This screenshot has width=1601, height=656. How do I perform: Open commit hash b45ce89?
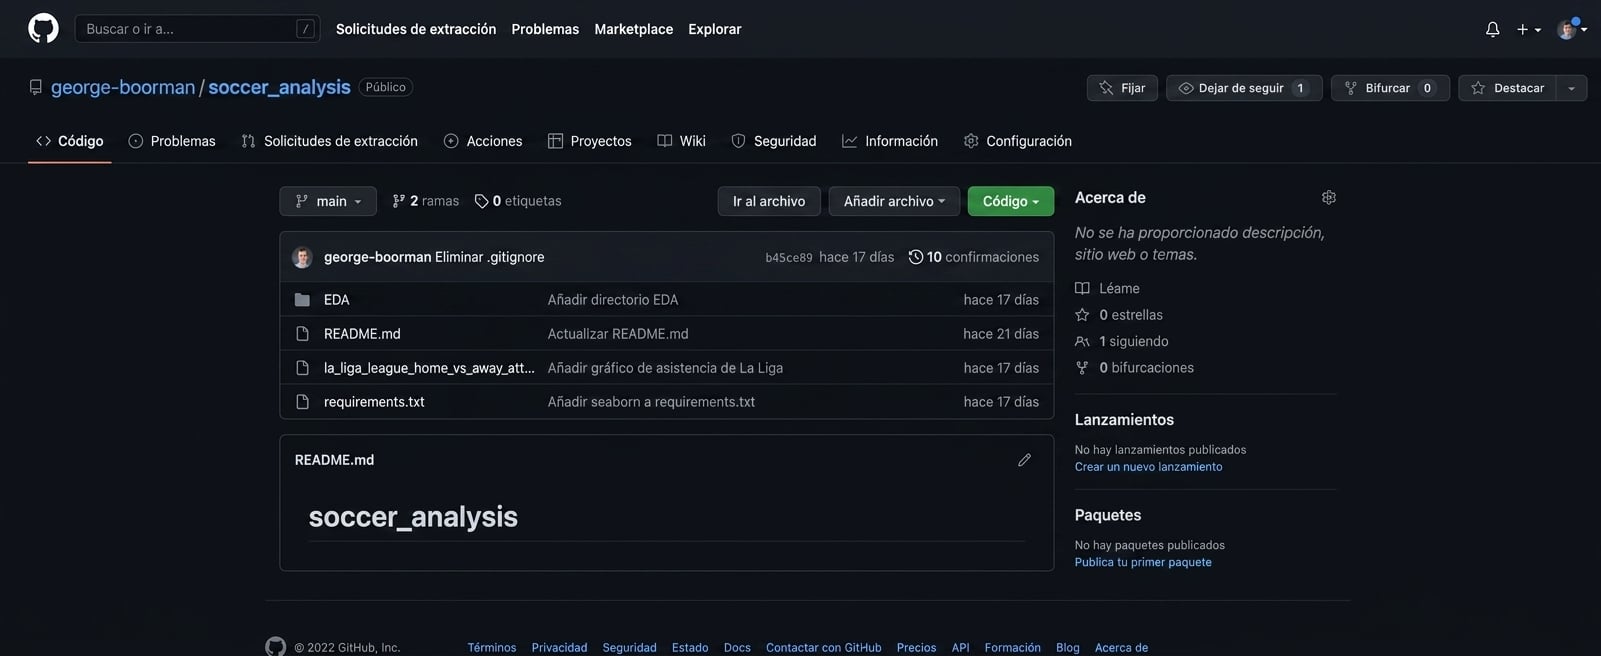789,258
